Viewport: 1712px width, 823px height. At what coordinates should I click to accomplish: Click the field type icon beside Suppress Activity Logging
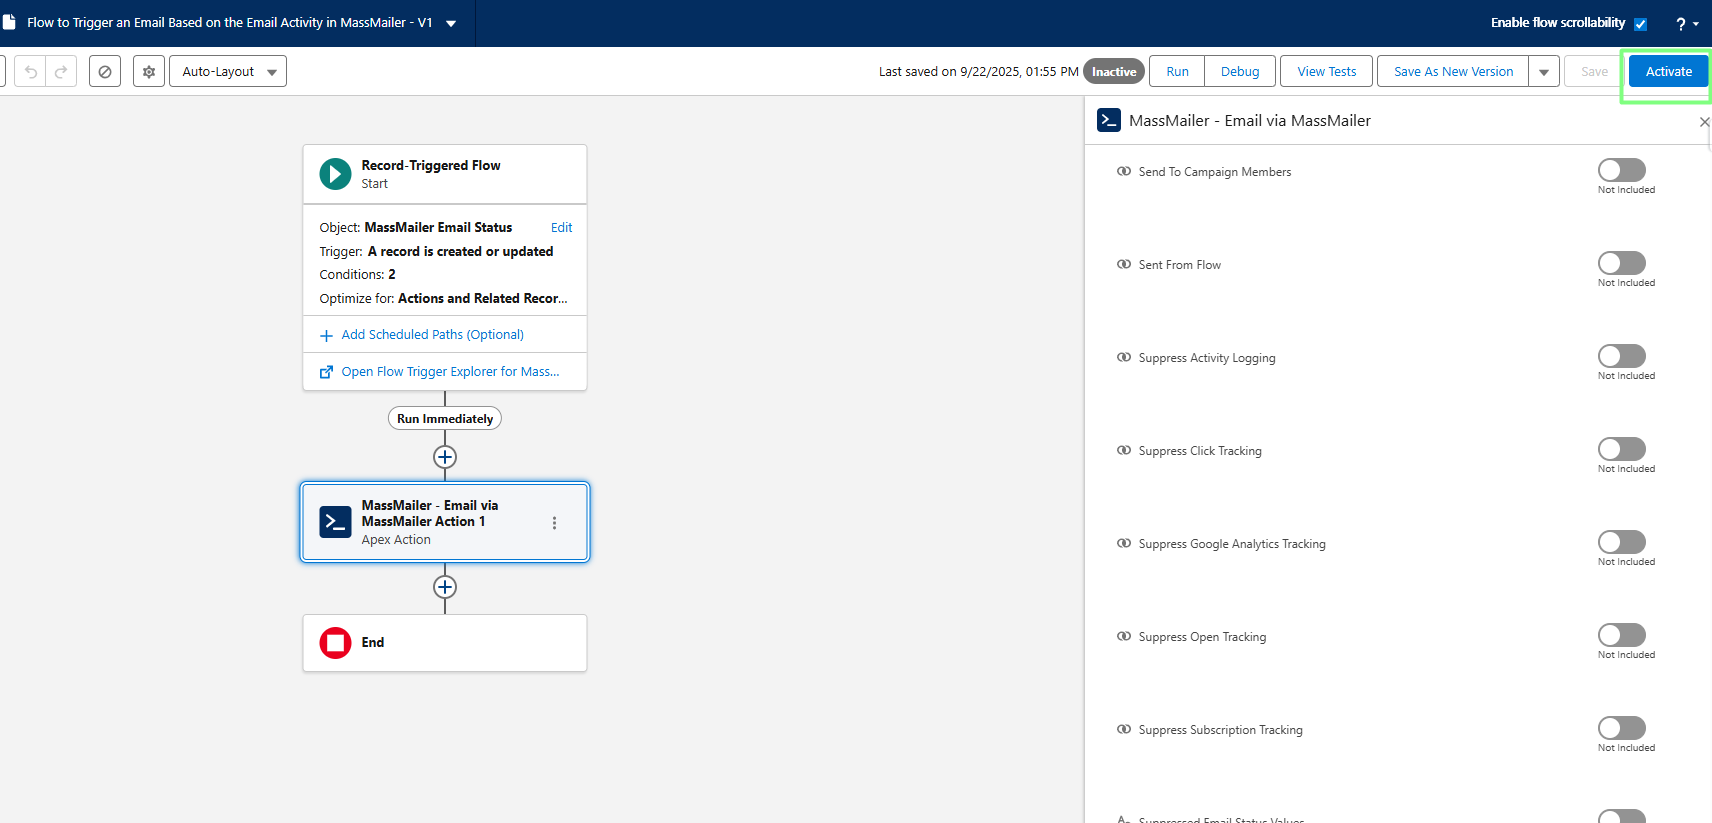click(1124, 357)
